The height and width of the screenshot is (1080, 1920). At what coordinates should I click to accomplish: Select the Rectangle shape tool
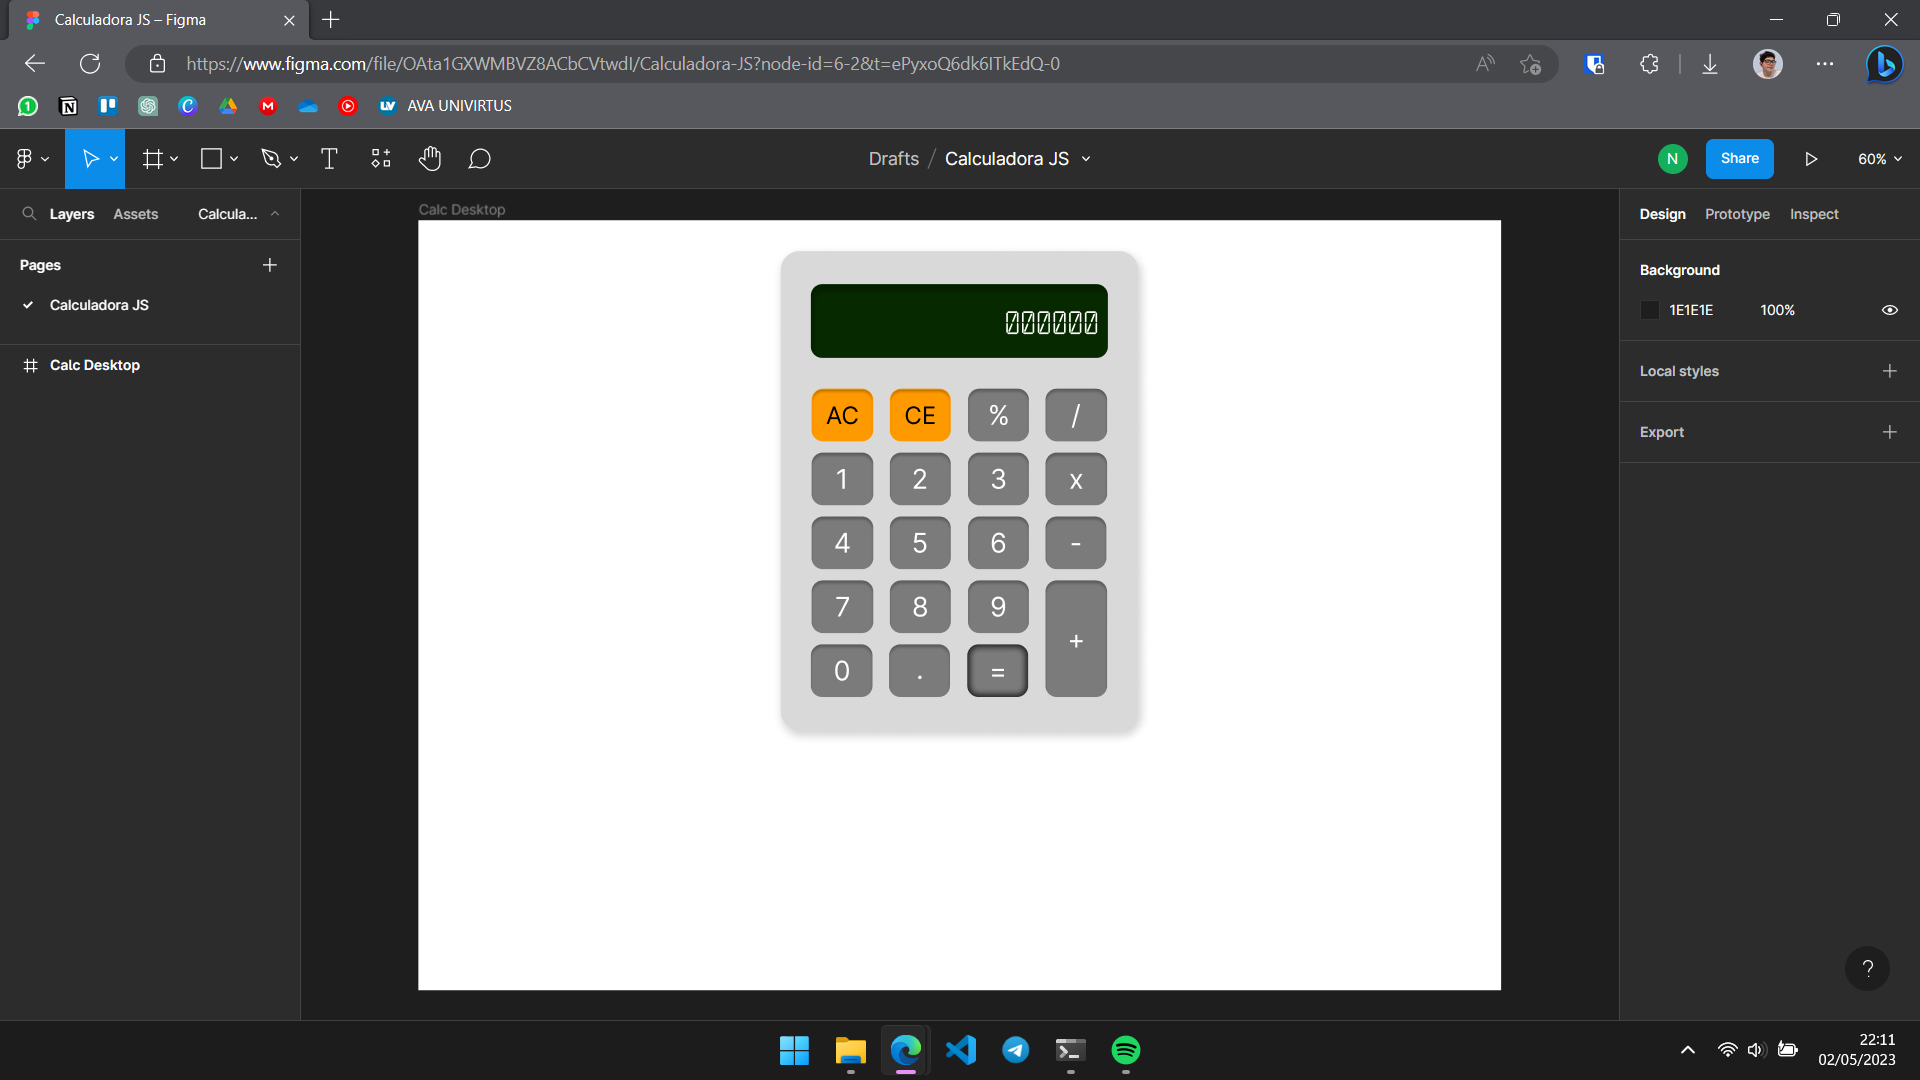pyautogui.click(x=213, y=158)
